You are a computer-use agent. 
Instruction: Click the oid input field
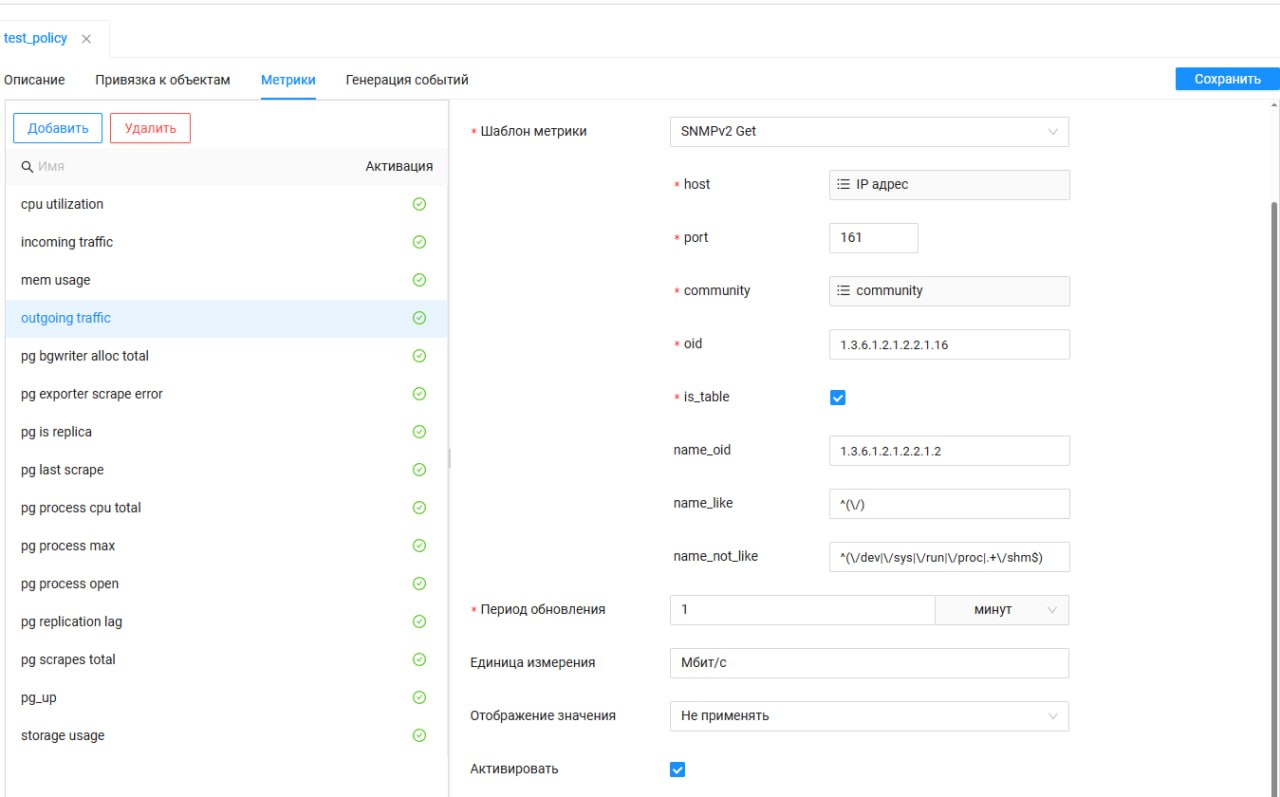[x=948, y=344]
